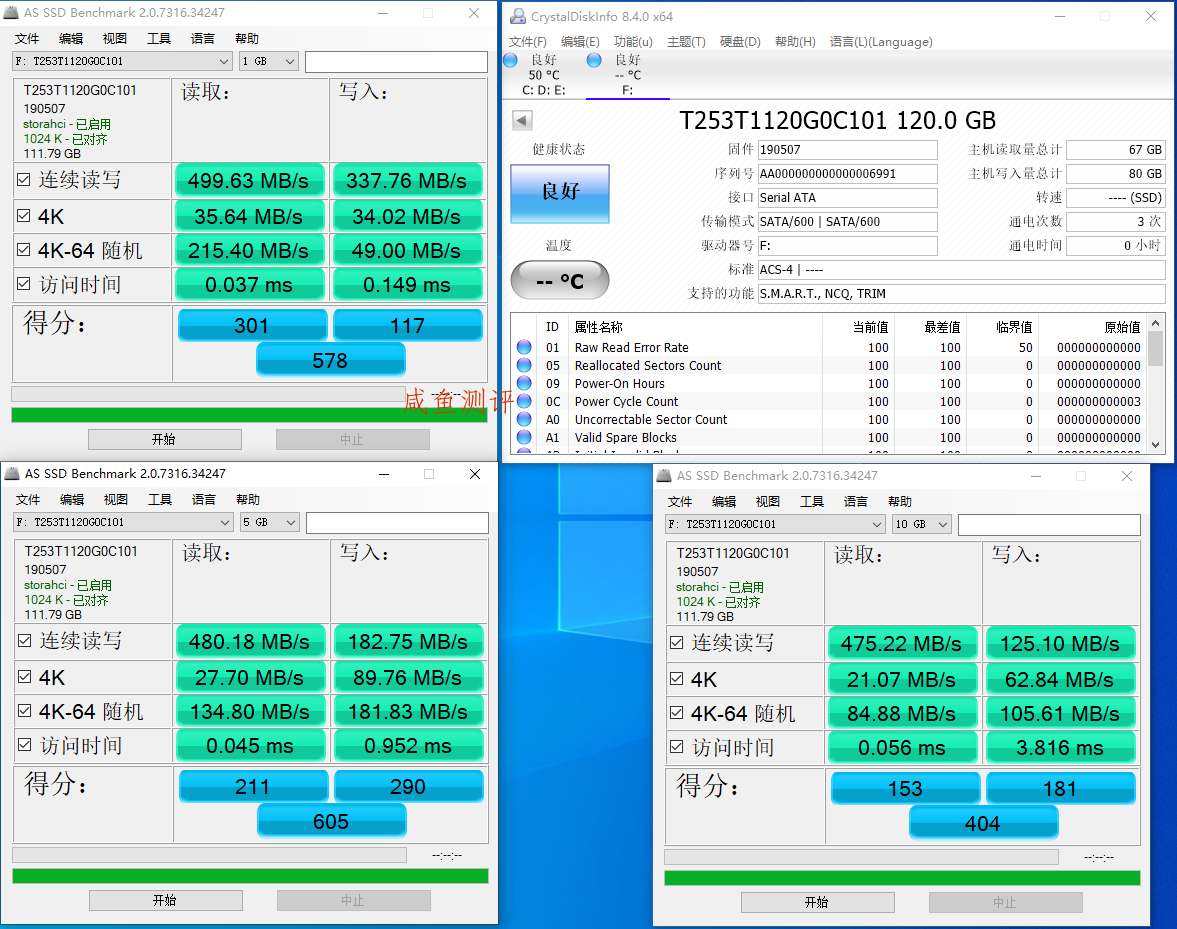The height and width of the screenshot is (929, 1177).
Task: Open 硬盘(D) menu in CrystalDiskInfo
Action: pyautogui.click(x=740, y=42)
